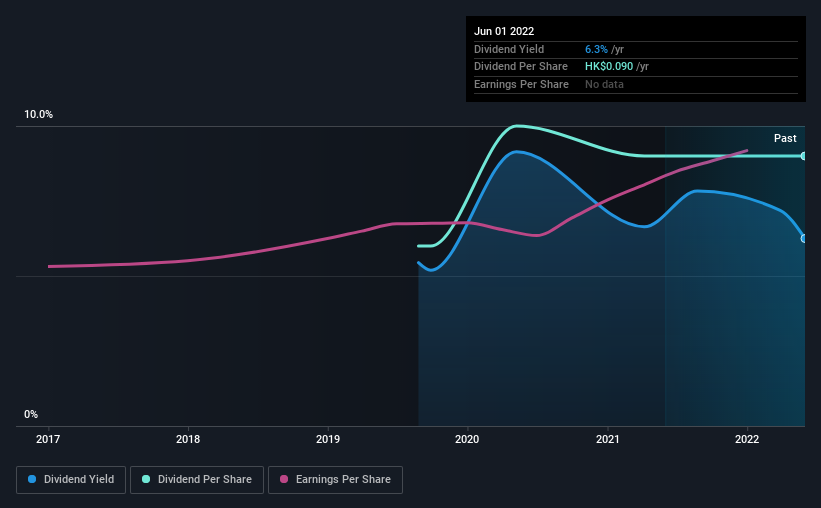Select the 2019 x-axis label
The height and width of the screenshot is (508, 821).
tap(328, 439)
